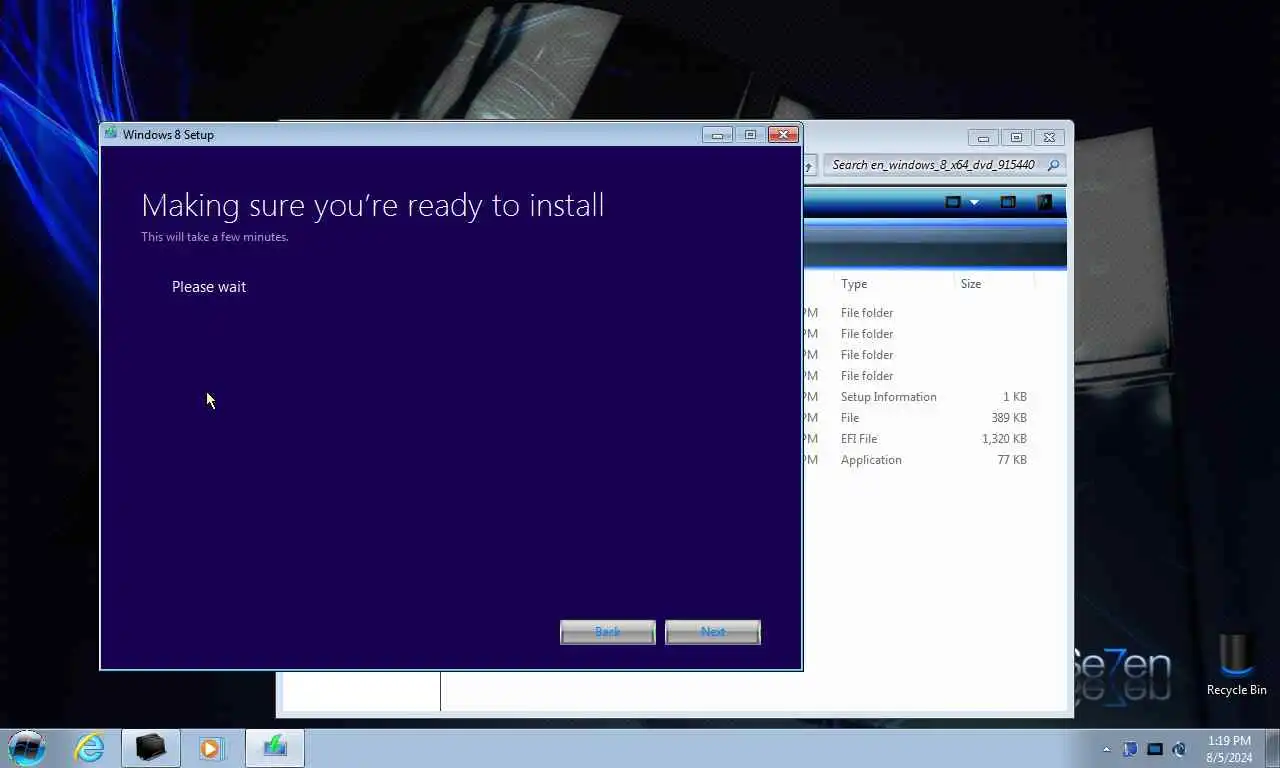The height and width of the screenshot is (768, 1280).
Task: Maximize the Explorer window behind Setup
Action: (x=1016, y=138)
